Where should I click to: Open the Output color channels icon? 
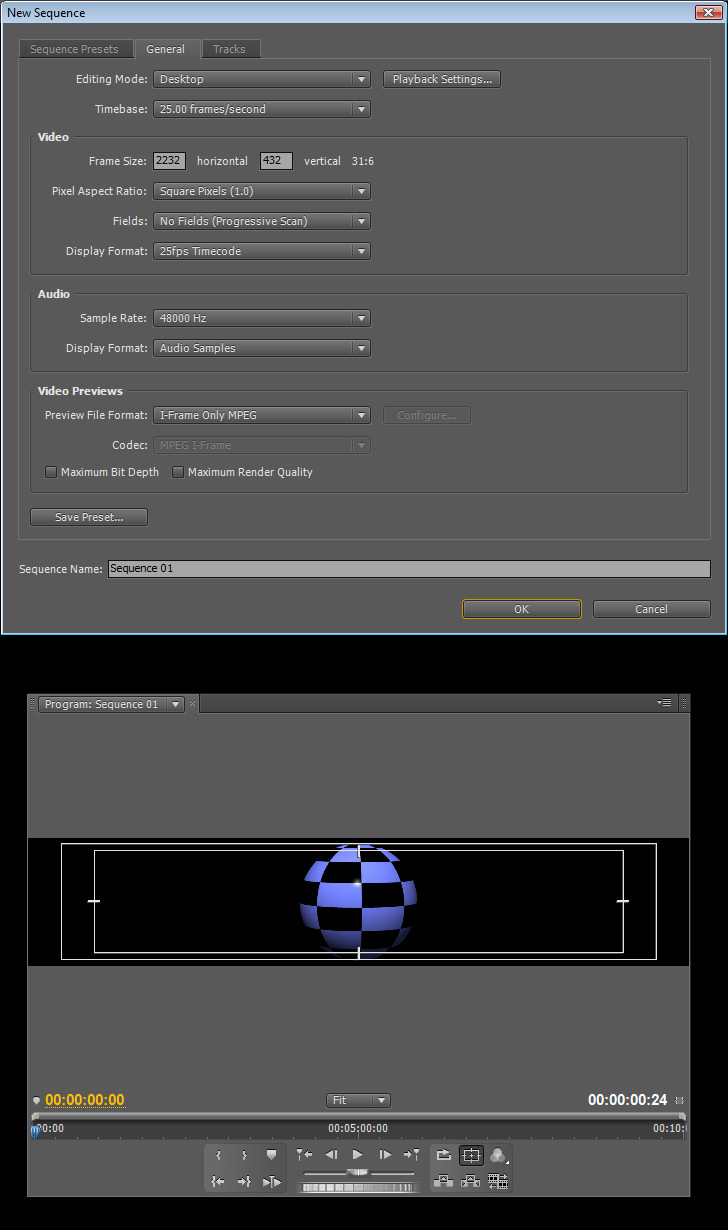[x=498, y=1155]
